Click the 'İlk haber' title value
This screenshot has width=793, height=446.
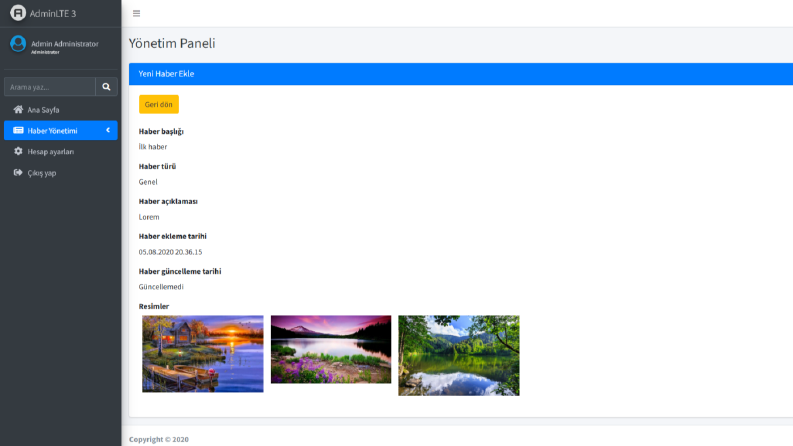[x=153, y=147]
